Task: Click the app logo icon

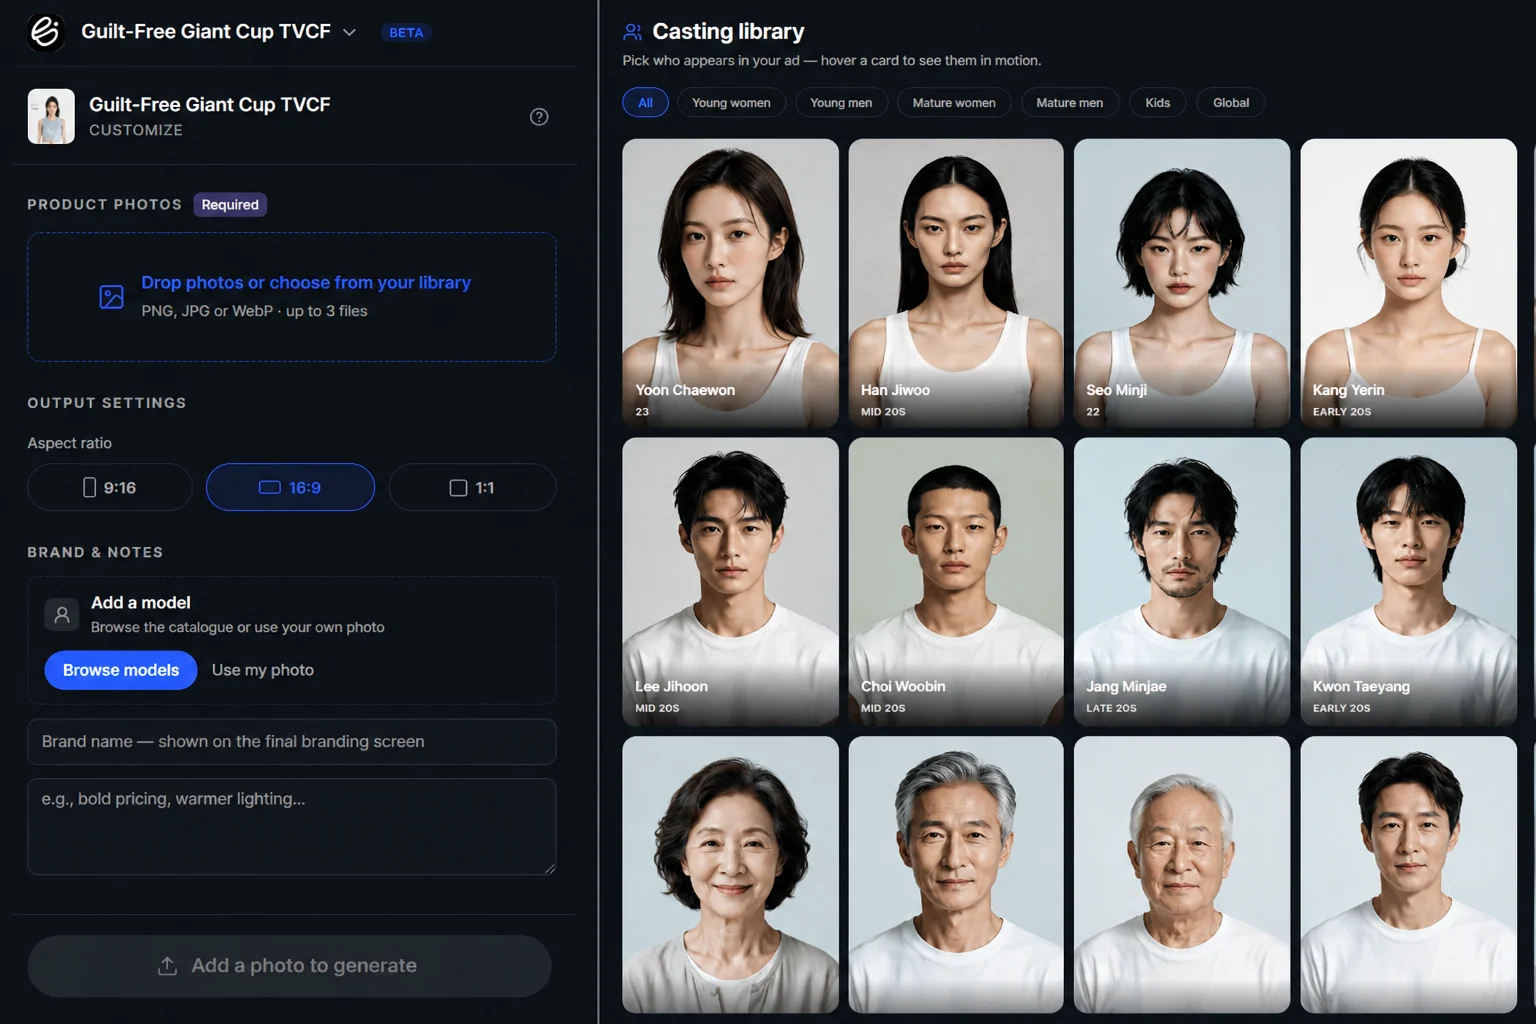Action: [x=45, y=32]
